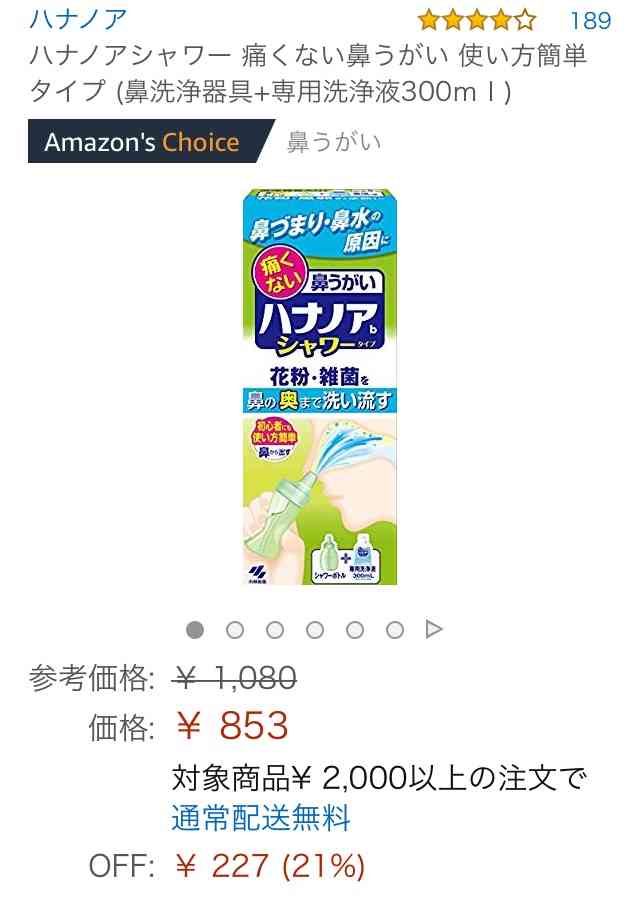
Task: Select the fifth image carousel dot
Action: pyautogui.click(x=355, y=630)
